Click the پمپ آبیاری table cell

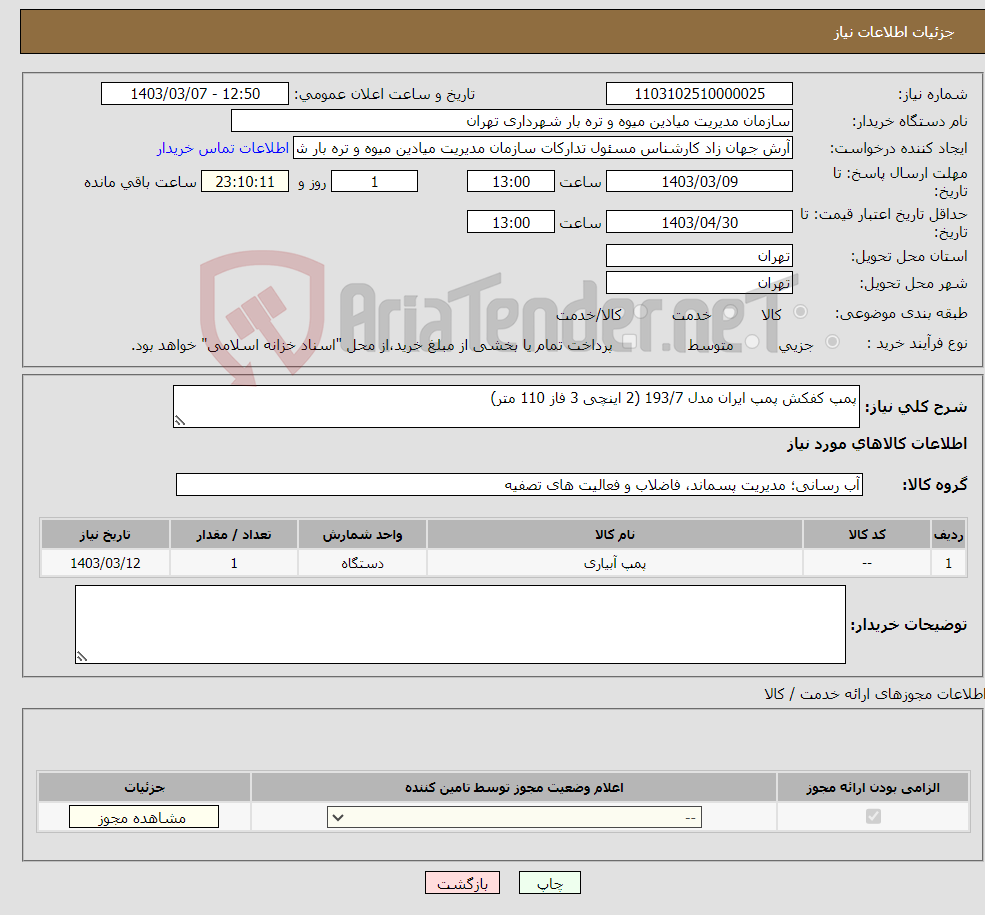[615, 563]
